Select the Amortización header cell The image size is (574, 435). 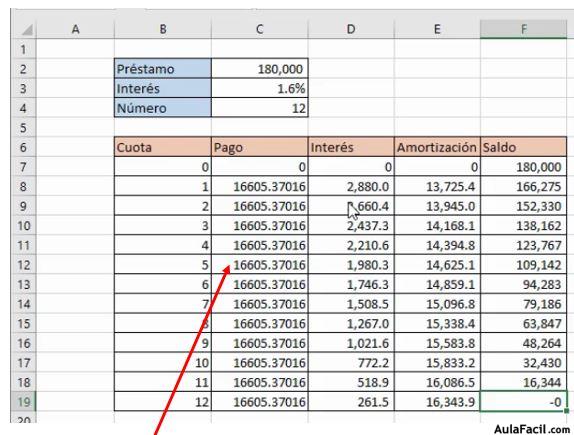[437, 147]
